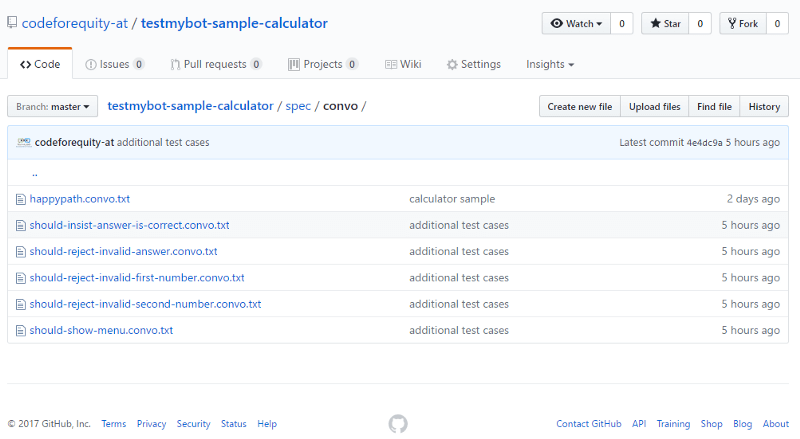800x439 pixels.
Task: Click the forks count next to Fork
Action: tap(777, 23)
